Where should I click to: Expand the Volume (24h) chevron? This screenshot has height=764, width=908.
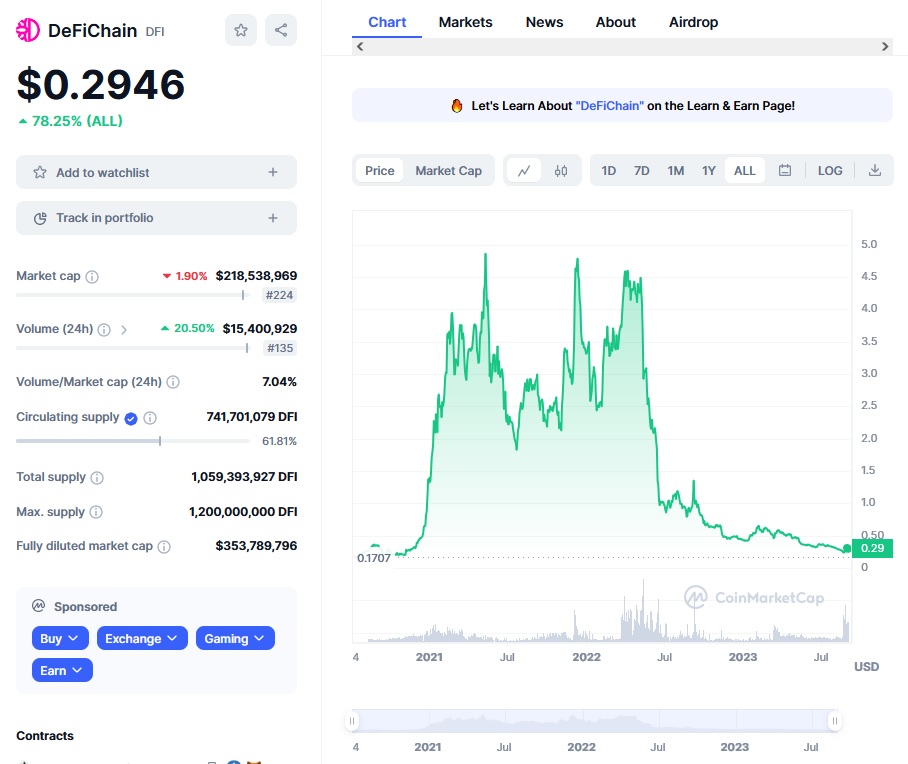[123, 330]
